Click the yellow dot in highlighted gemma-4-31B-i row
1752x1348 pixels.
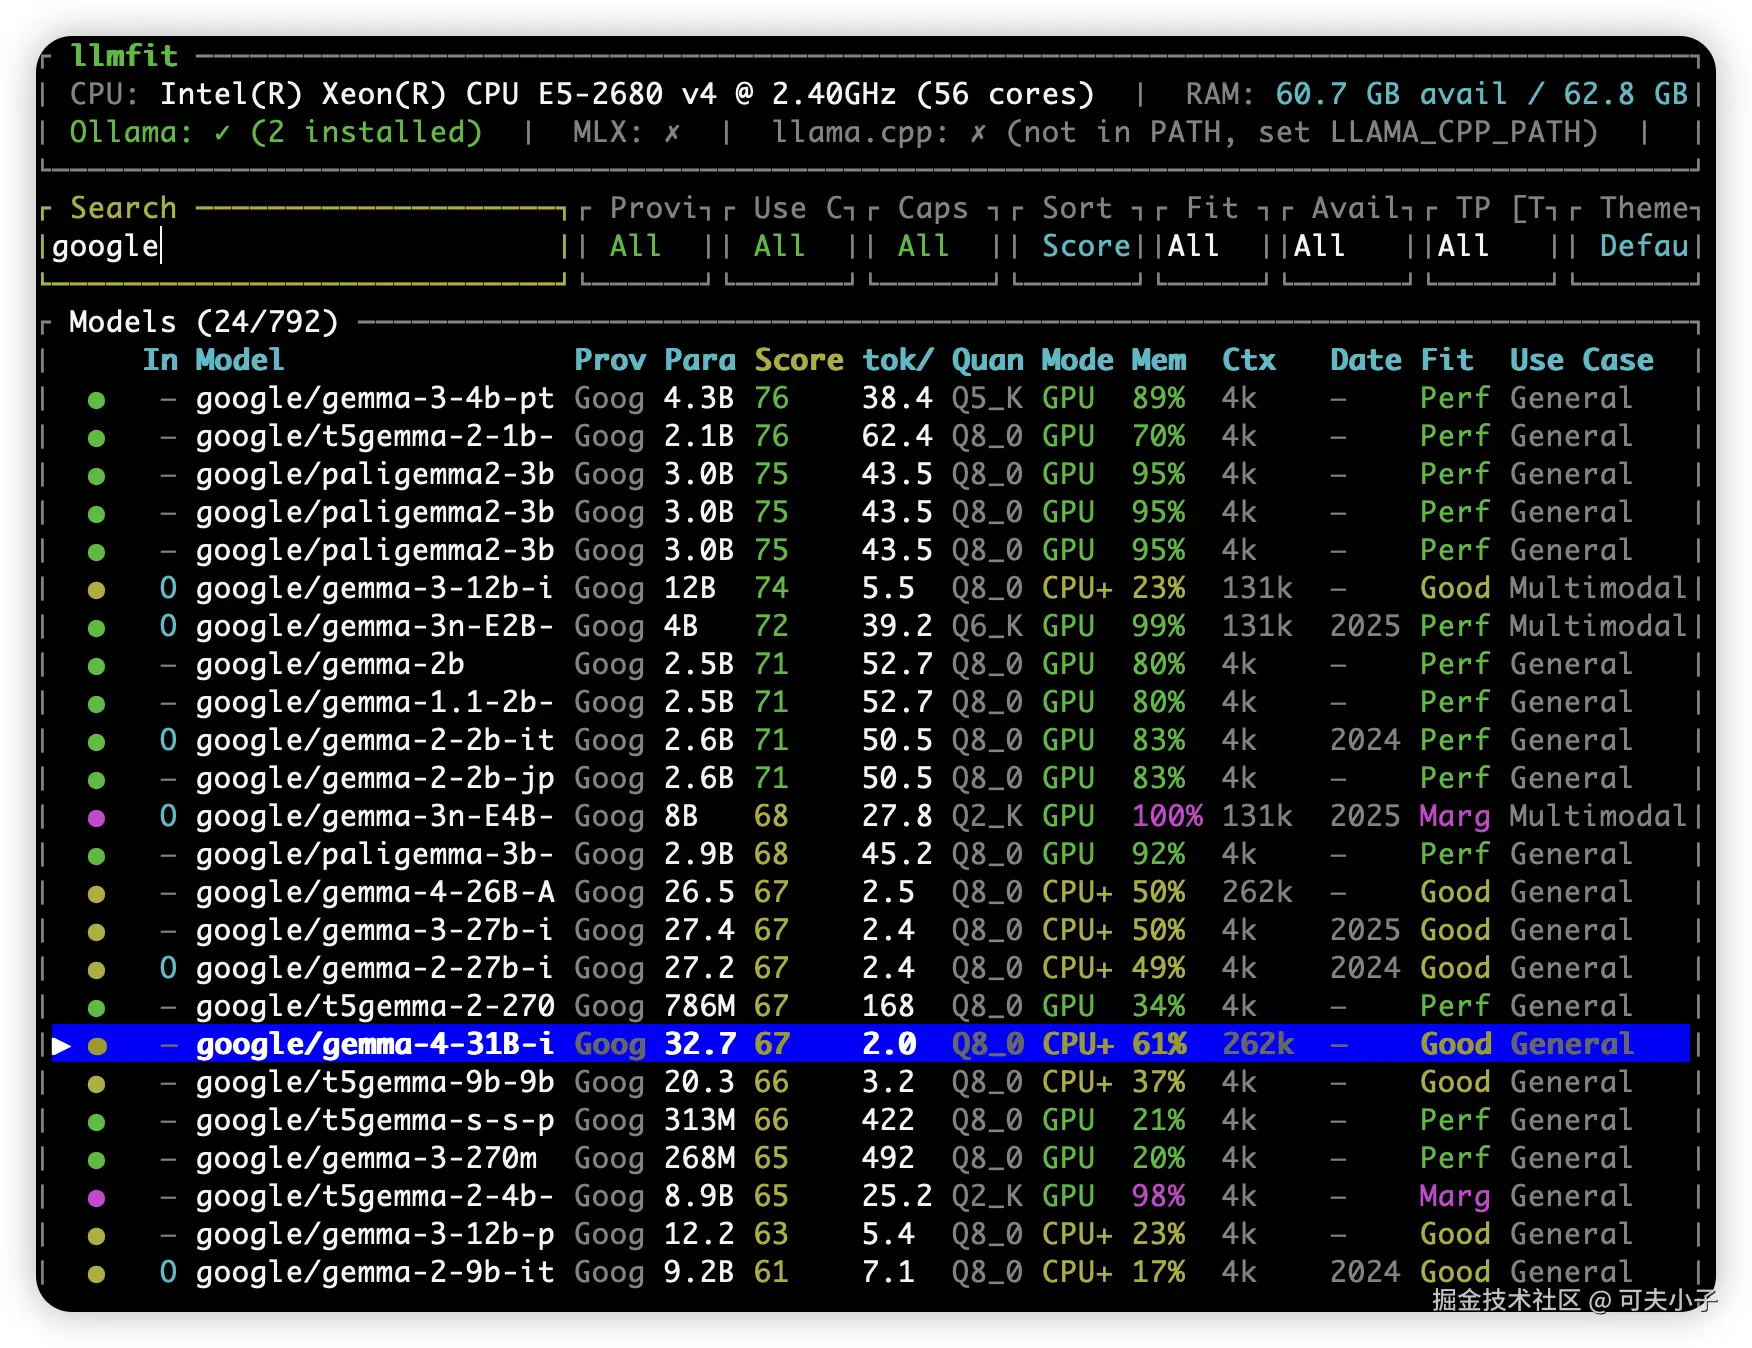tap(96, 1046)
